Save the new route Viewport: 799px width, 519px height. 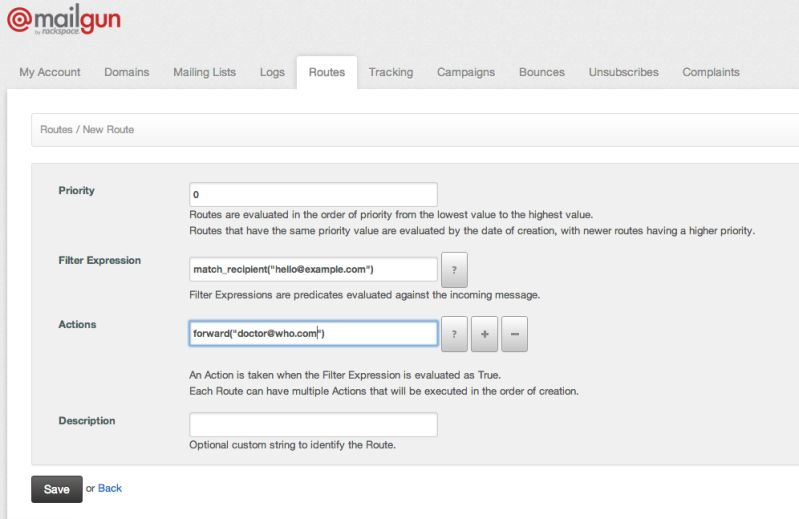pyautogui.click(x=57, y=489)
